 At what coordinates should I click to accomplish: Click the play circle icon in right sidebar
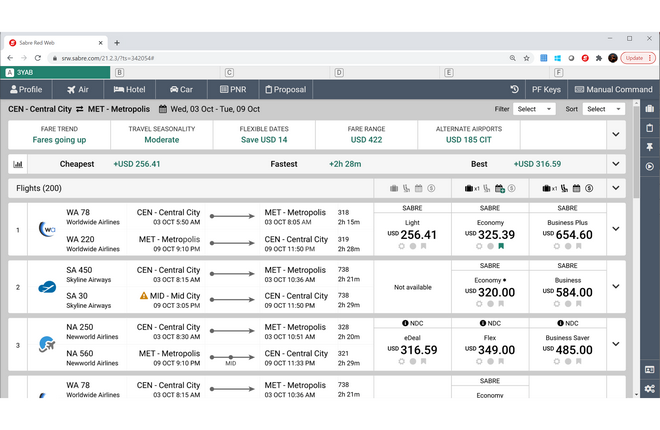pos(649,166)
